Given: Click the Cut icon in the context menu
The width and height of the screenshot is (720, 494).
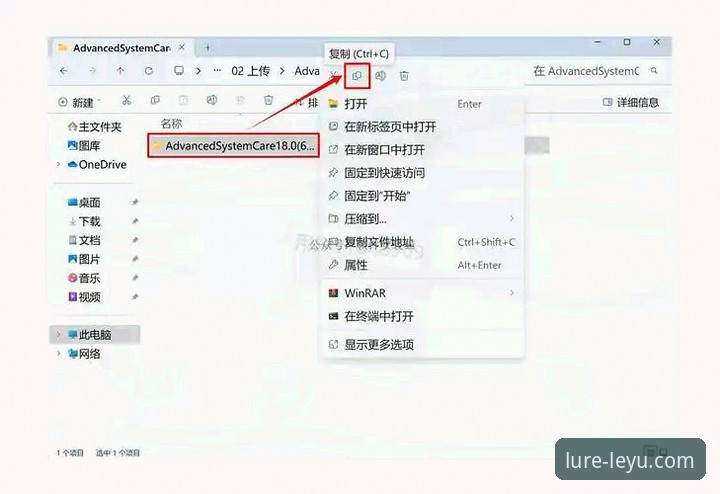Looking at the screenshot, I should tap(334, 75).
